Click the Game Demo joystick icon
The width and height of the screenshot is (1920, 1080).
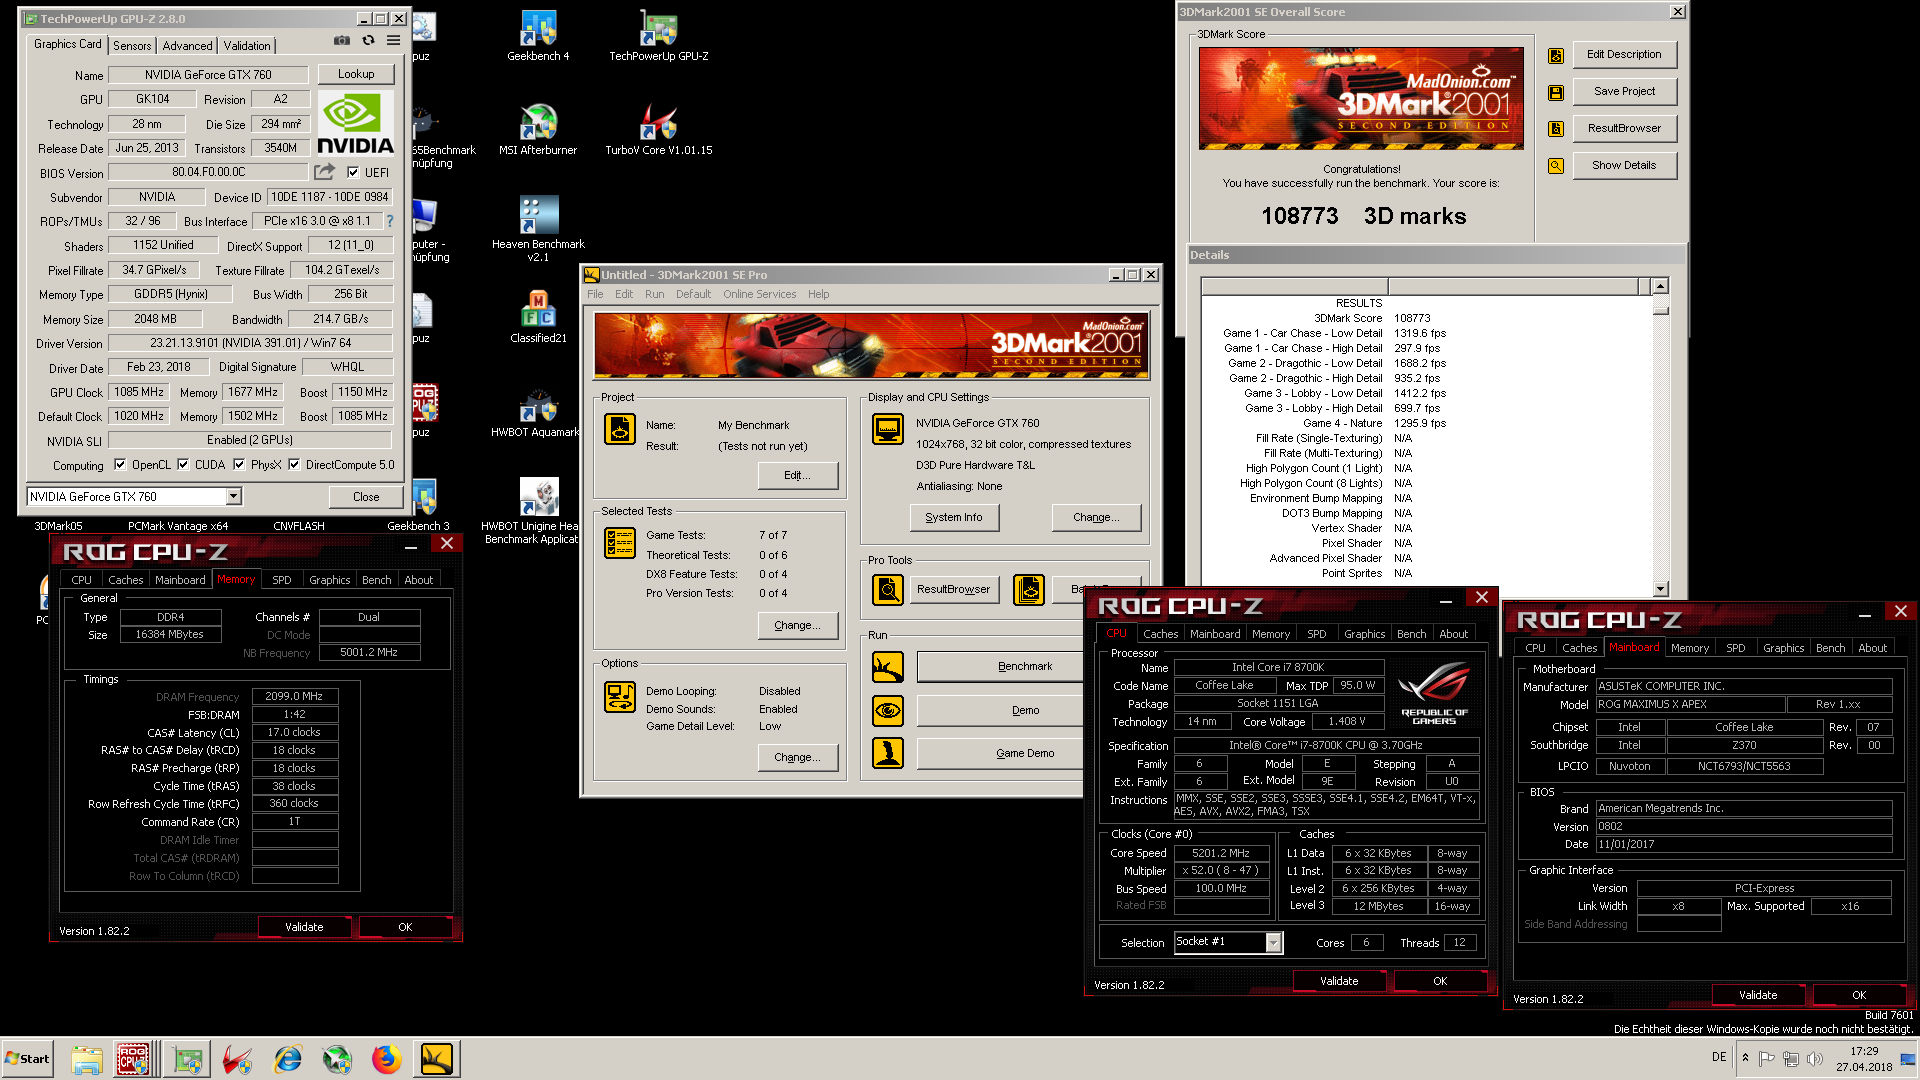[x=888, y=753]
